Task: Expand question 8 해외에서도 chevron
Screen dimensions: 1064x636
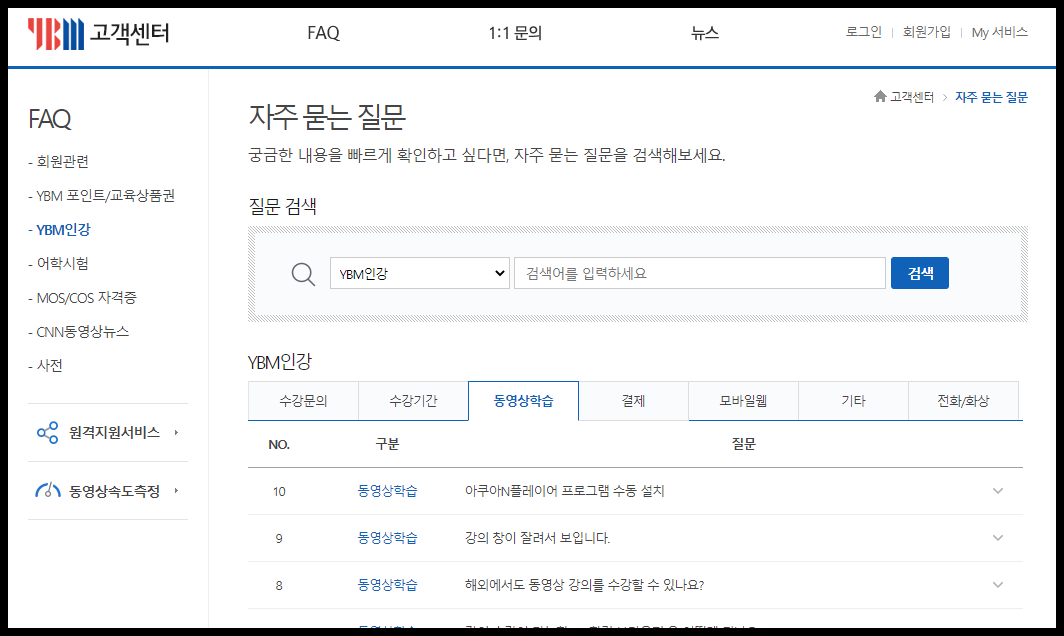Action: tap(998, 584)
